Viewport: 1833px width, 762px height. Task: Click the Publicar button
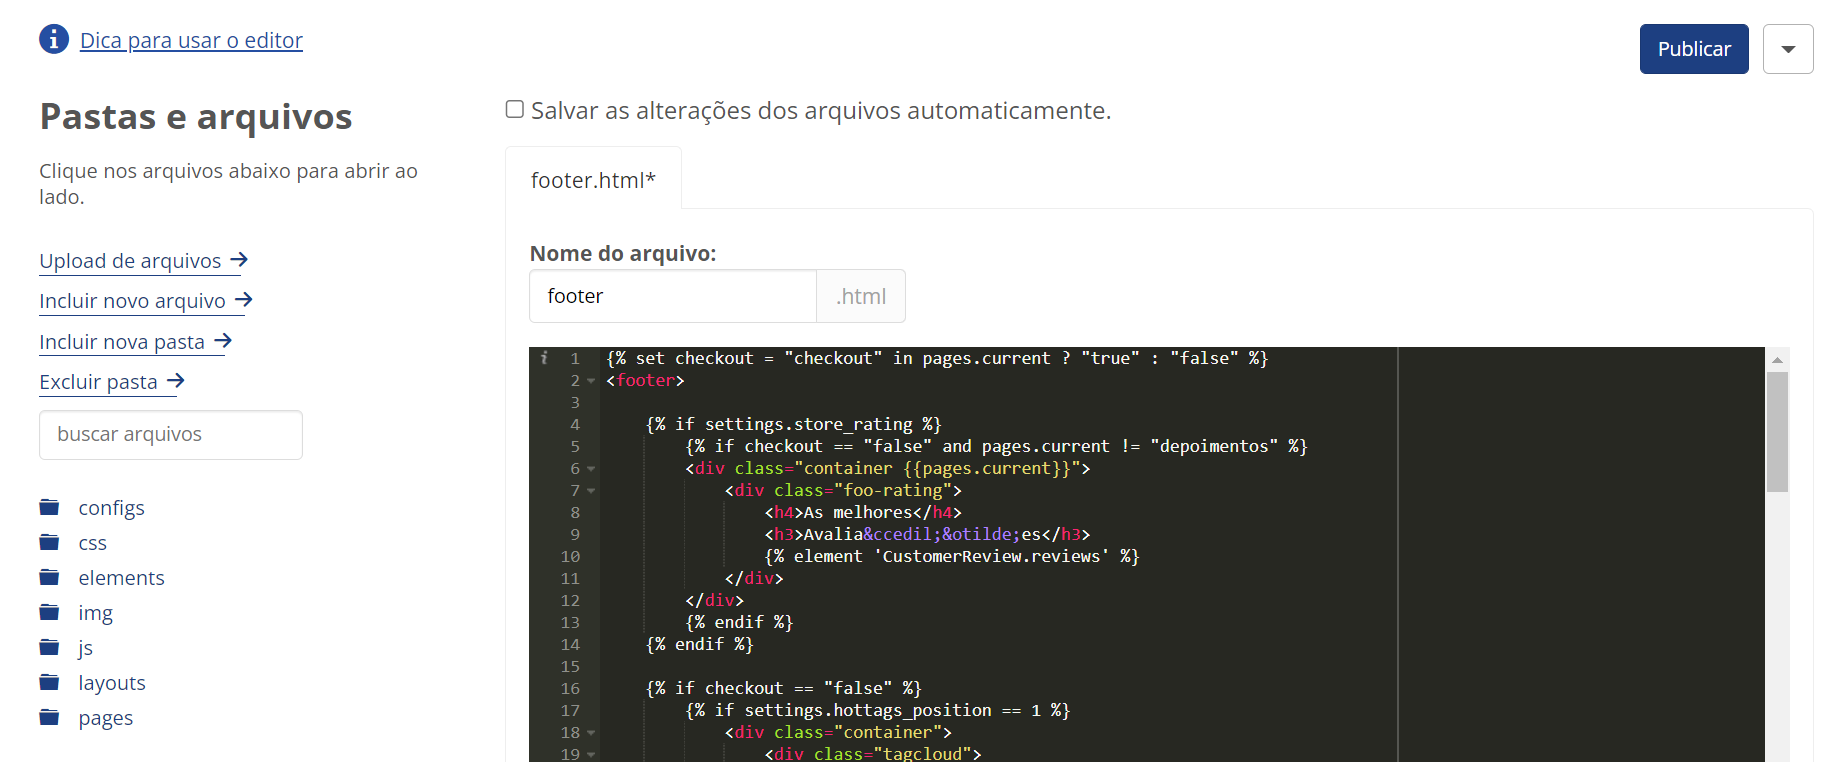click(x=1694, y=49)
